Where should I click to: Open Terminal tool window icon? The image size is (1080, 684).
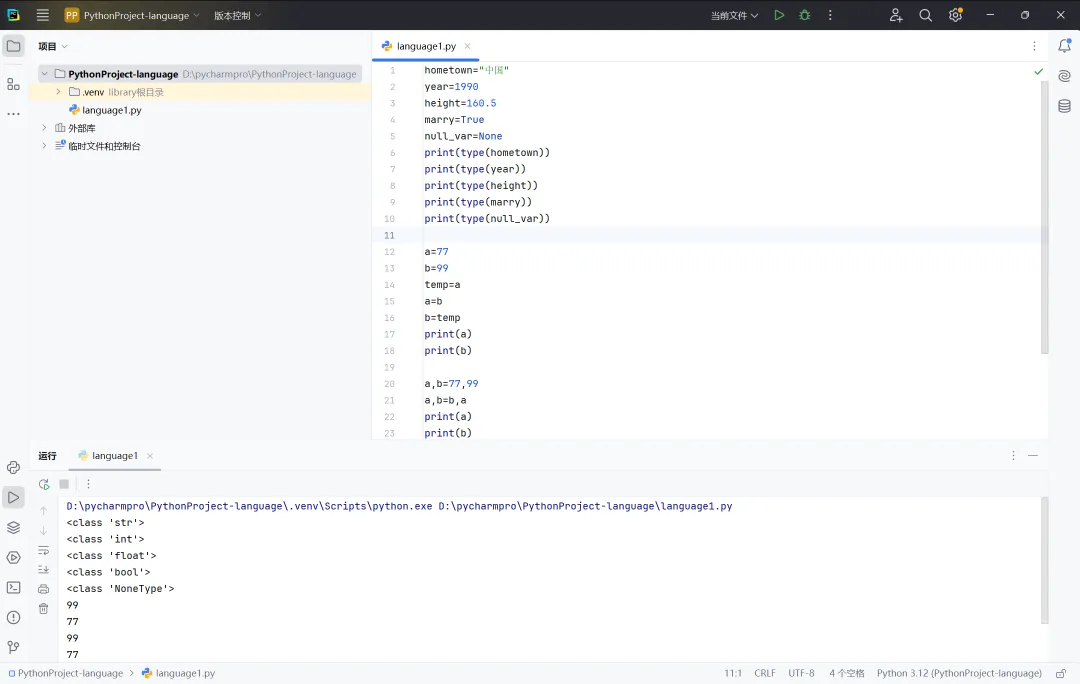(13, 588)
